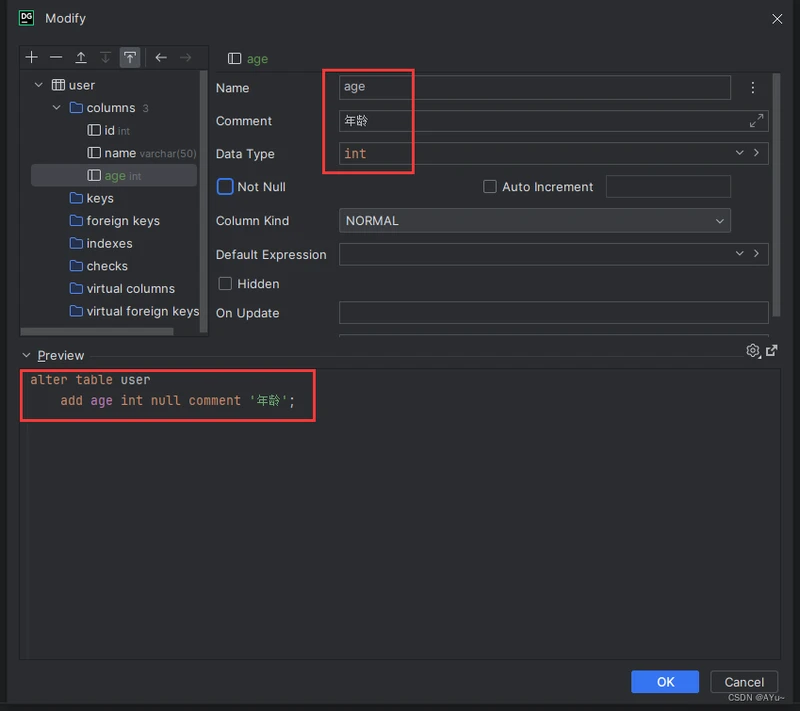This screenshot has width=800, height=711.
Task: Click the OK button
Action: click(665, 682)
